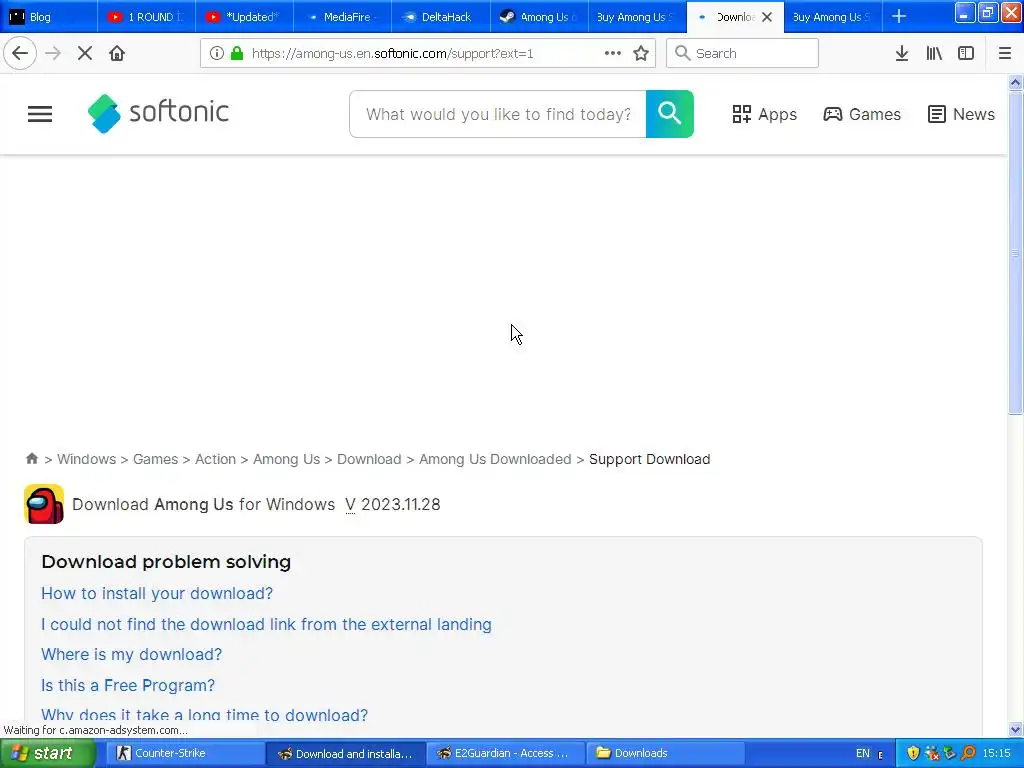This screenshot has height=768, width=1024.
Task: Switch to the Among Us Steam tab
Action: coord(539,16)
